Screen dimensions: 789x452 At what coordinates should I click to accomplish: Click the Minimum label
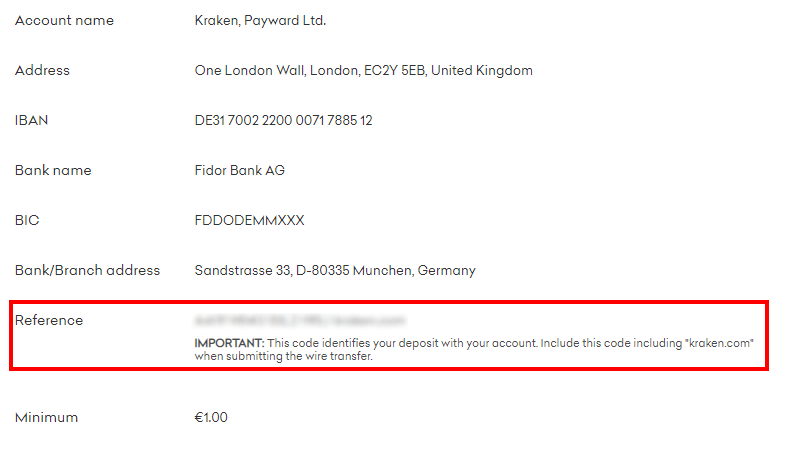click(x=46, y=418)
